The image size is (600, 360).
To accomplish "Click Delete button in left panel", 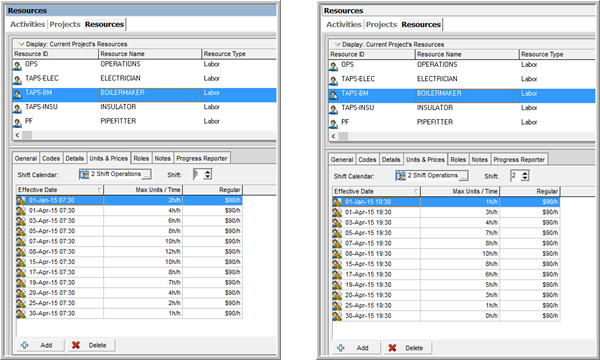I will 91,345.
